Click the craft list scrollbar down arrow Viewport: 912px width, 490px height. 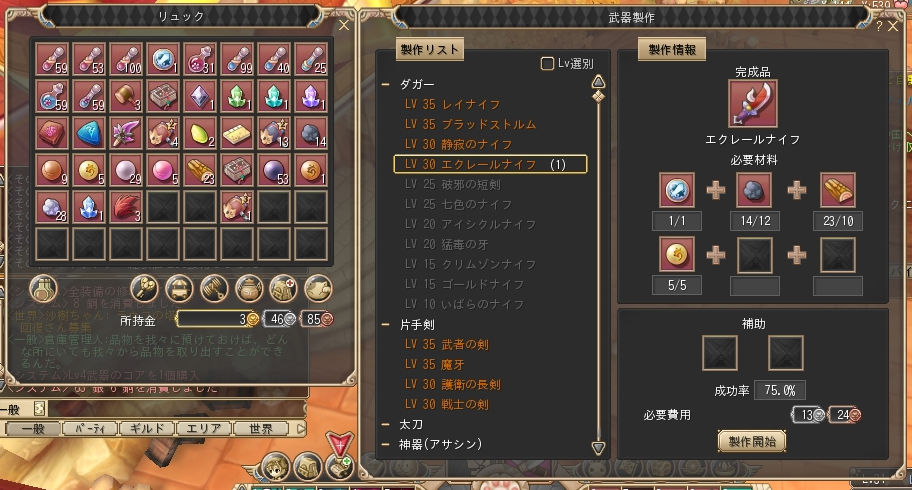(x=598, y=448)
